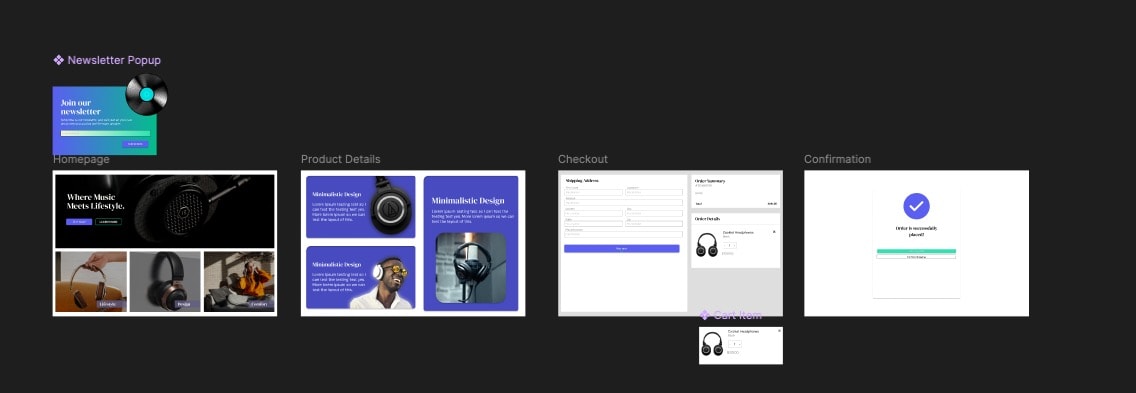Click the green button in Confirmation frame
Screen dimensions: 1136x393
tap(916, 251)
